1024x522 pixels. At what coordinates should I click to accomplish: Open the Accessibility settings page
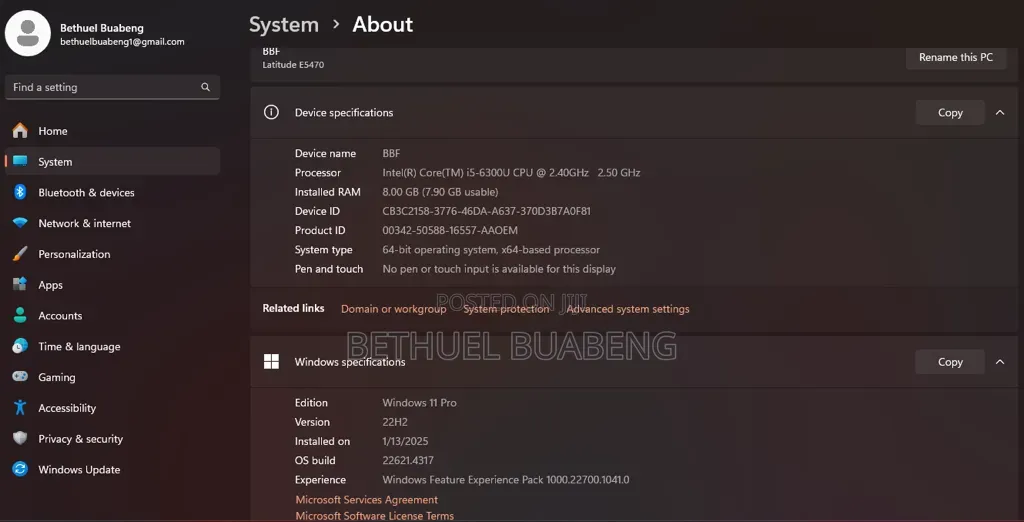[112, 408]
